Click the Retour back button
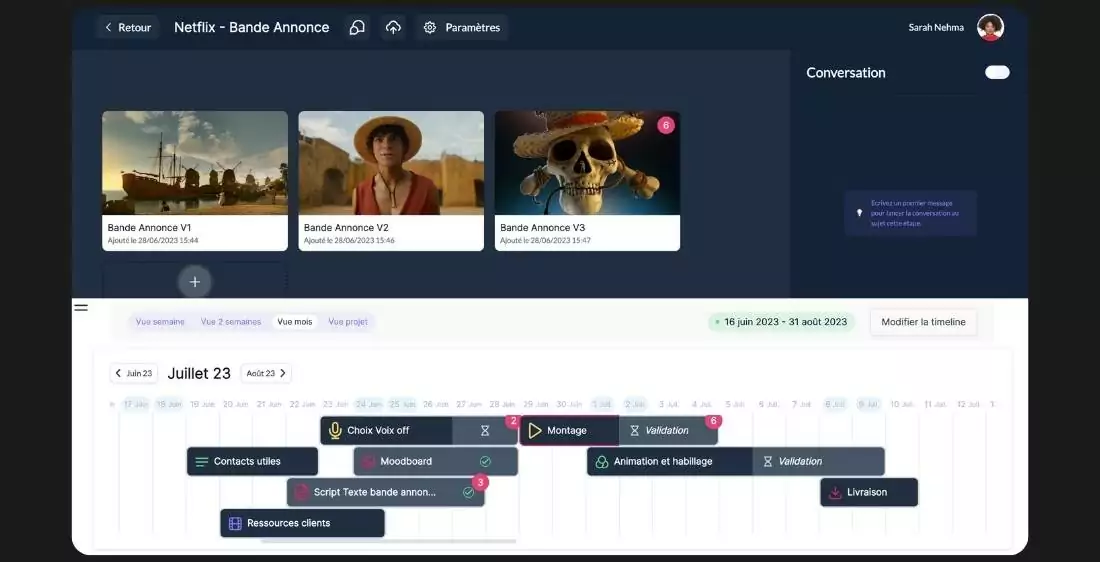This screenshot has width=1100, height=562. (x=127, y=28)
